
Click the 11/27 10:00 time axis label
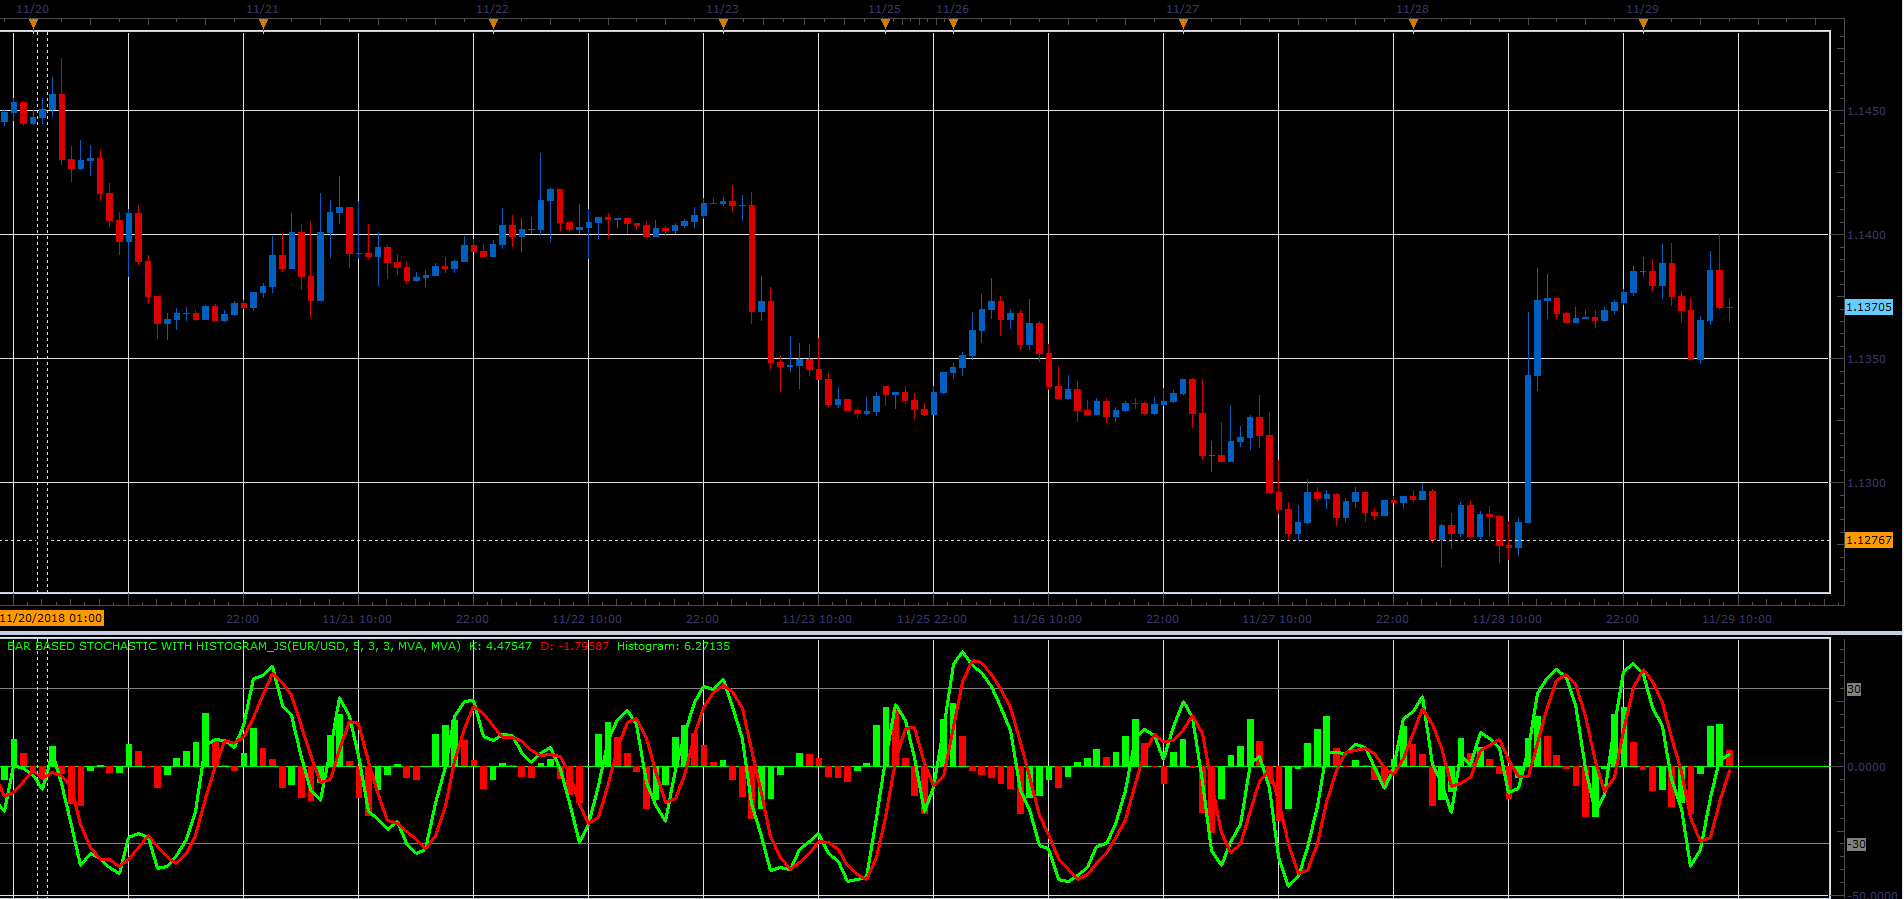[1277, 619]
